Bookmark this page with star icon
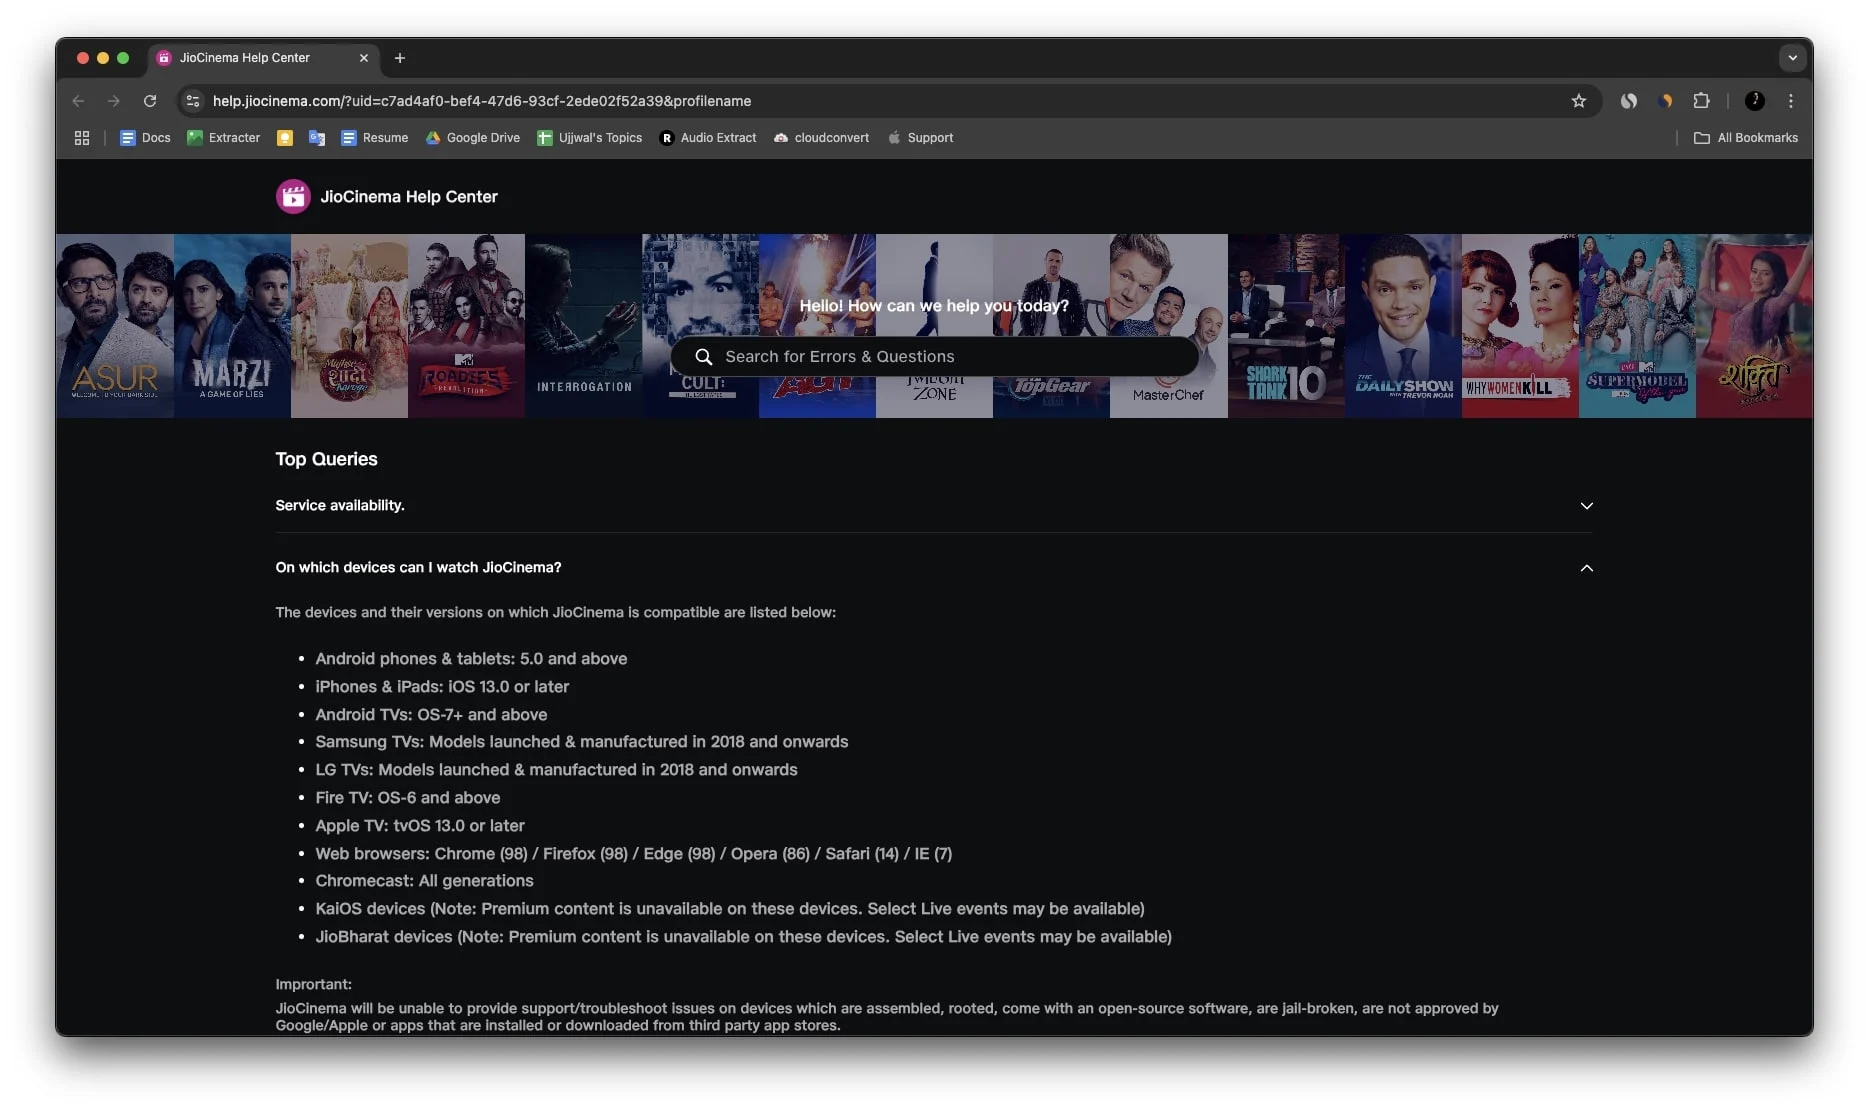The image size is (1869, 1110). click(1578, 101)
